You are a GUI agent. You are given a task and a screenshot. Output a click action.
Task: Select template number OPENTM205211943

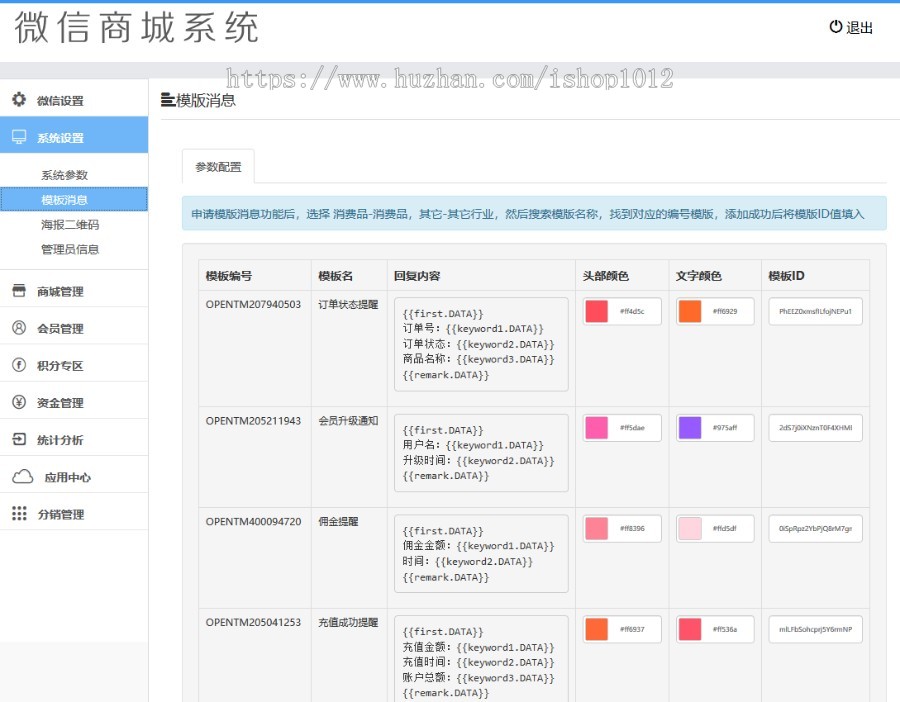click(x=253, y=421)
